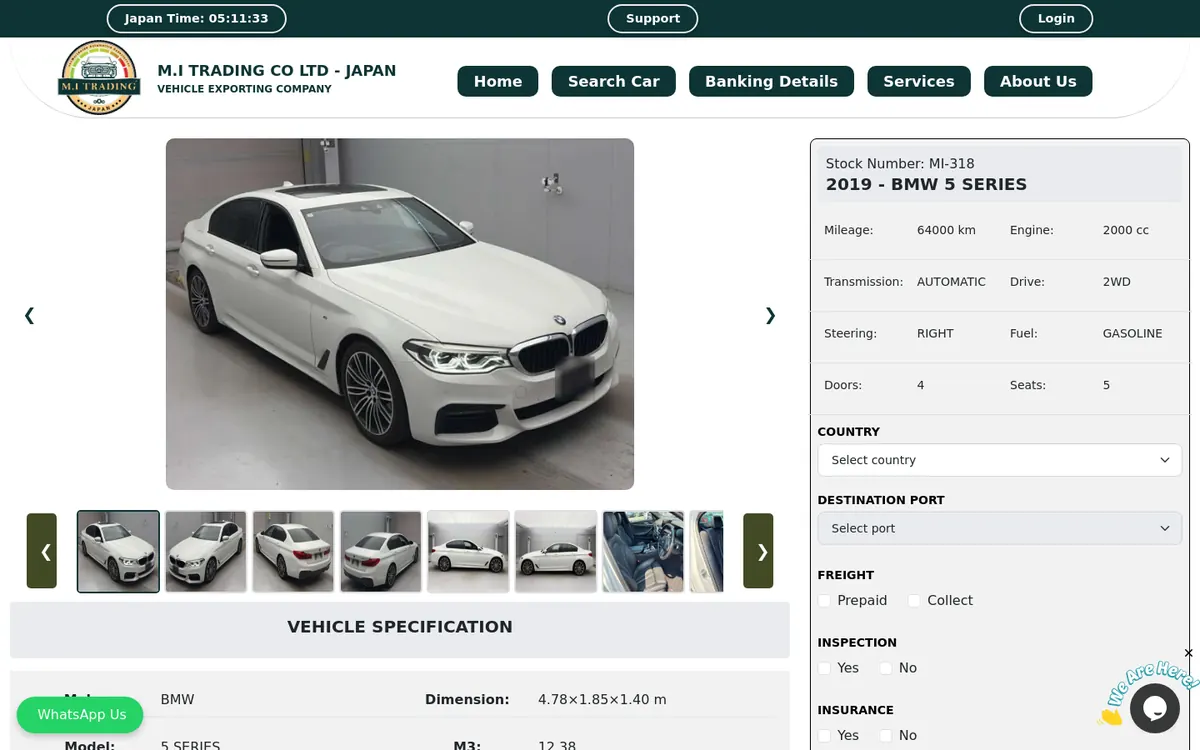The width and height of the screenshot is (1200, 750).
Task: Show the previous main car photo
Action: [29, 315]
